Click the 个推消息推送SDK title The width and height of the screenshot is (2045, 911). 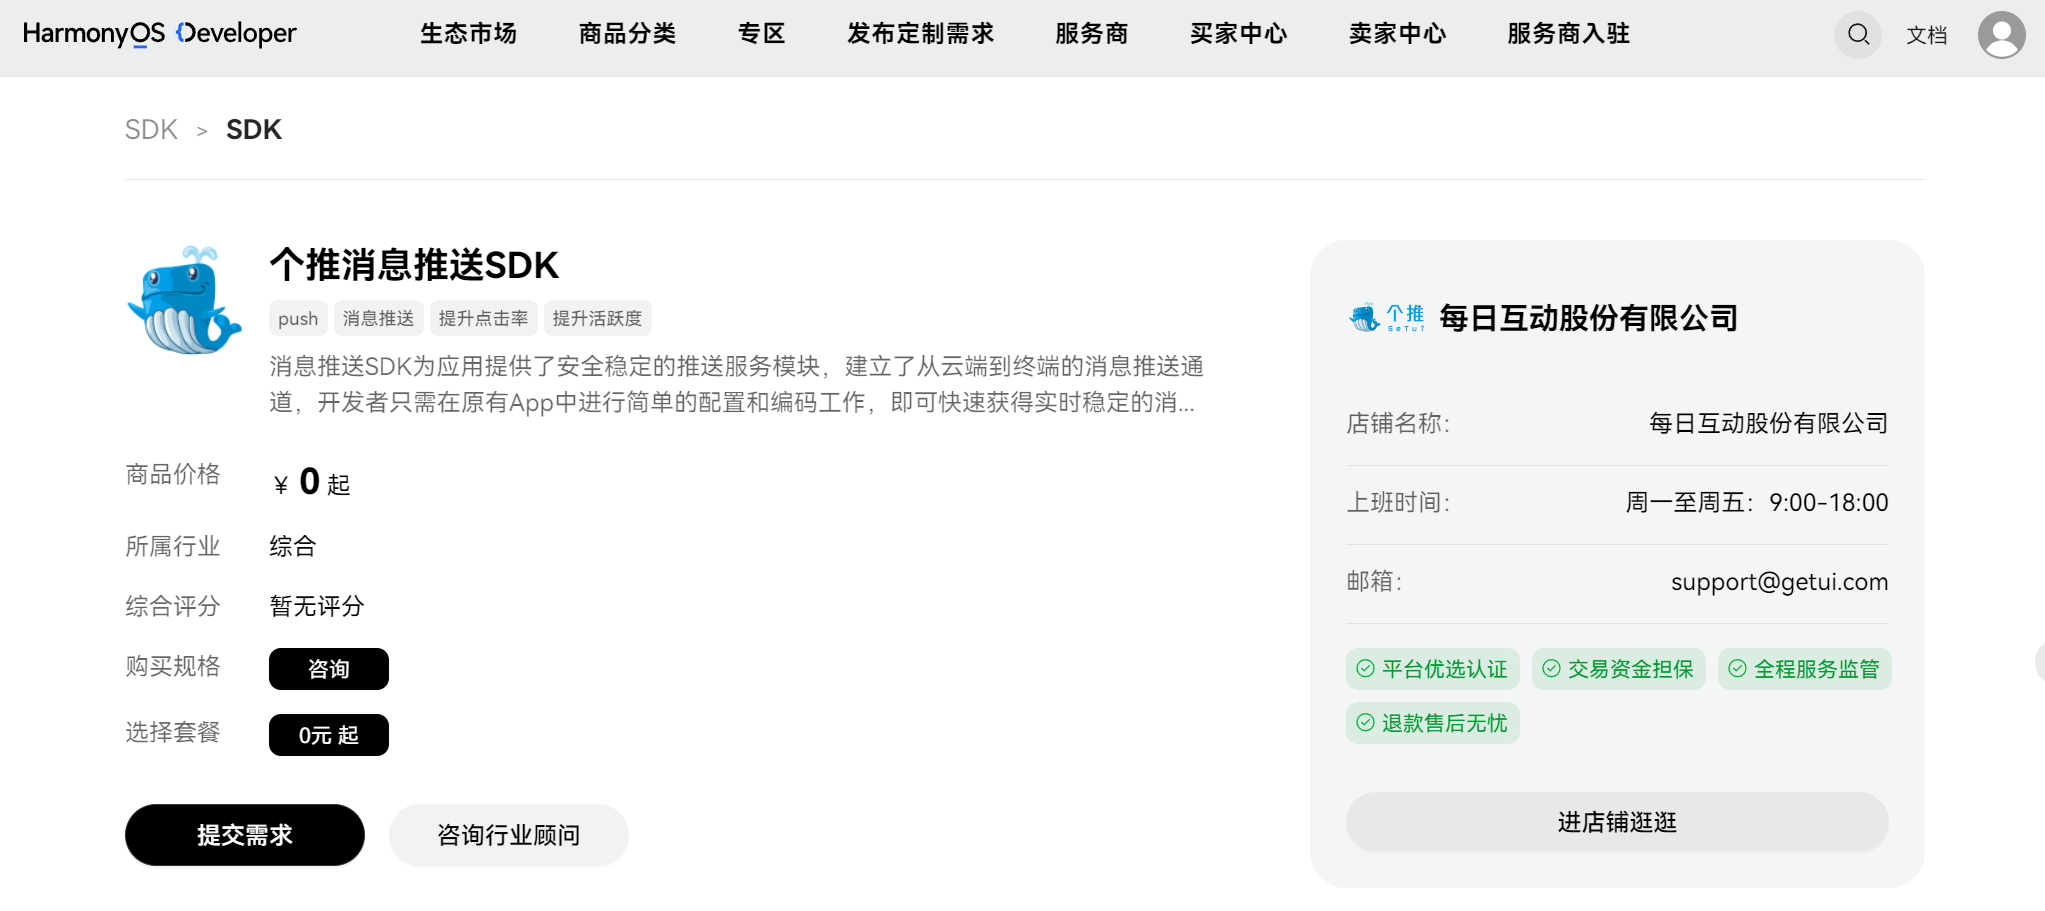414,265
